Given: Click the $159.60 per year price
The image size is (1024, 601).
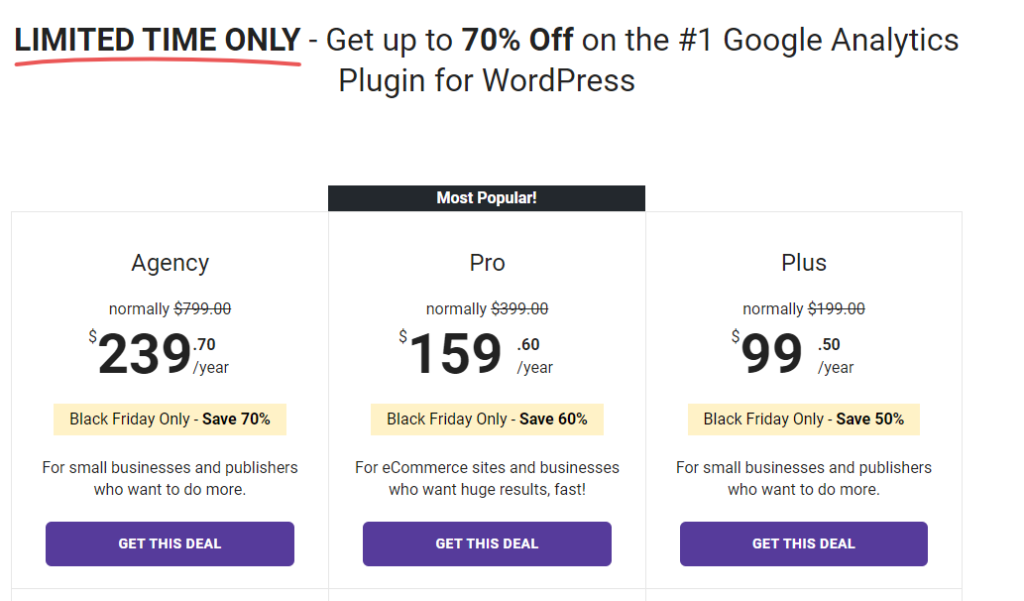Looking at the screenshot, I should (x=476, y=353).
